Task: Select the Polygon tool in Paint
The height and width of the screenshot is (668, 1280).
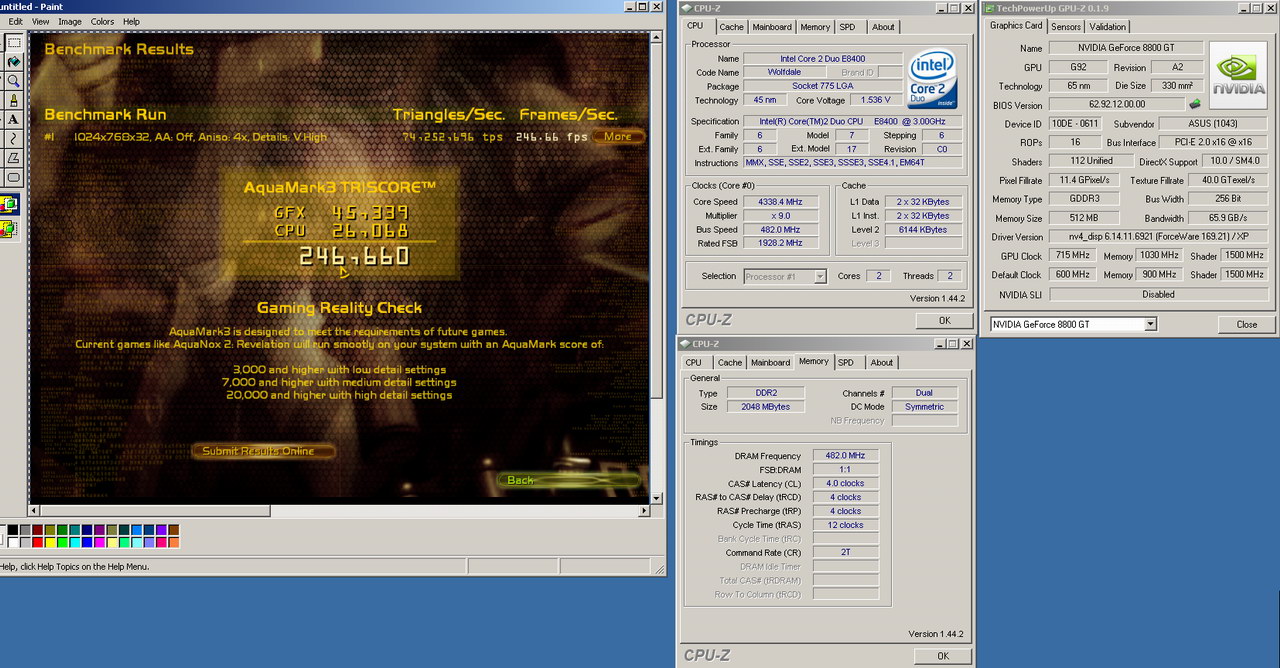Action: pyautogui.click(x=14, y=157)
